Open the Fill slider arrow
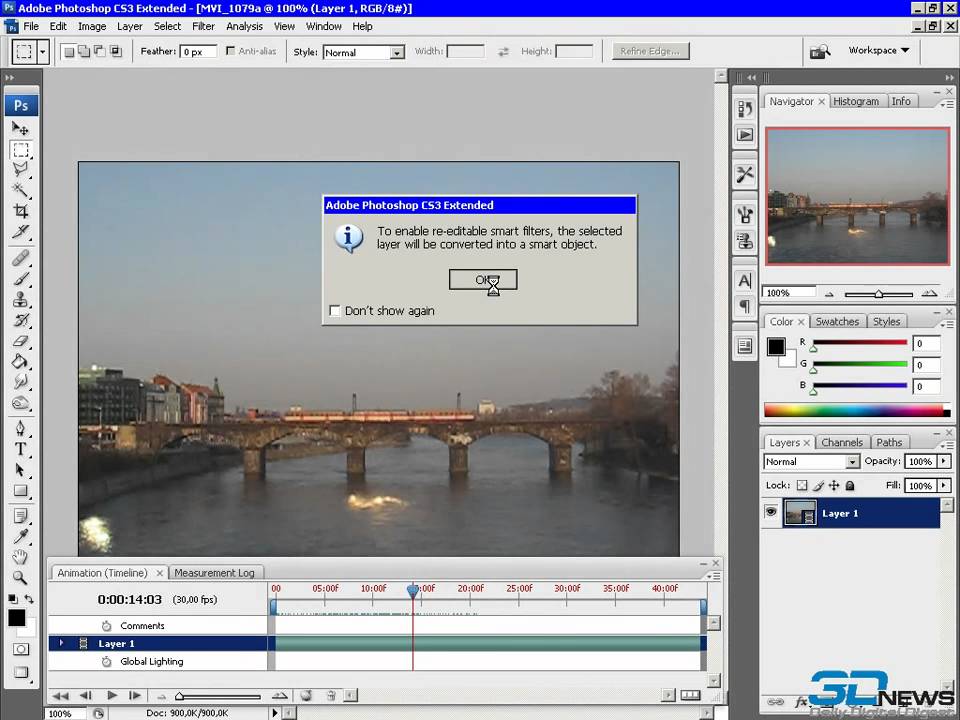This screenshot has width=960, height=720. click(x=943, y=486)
